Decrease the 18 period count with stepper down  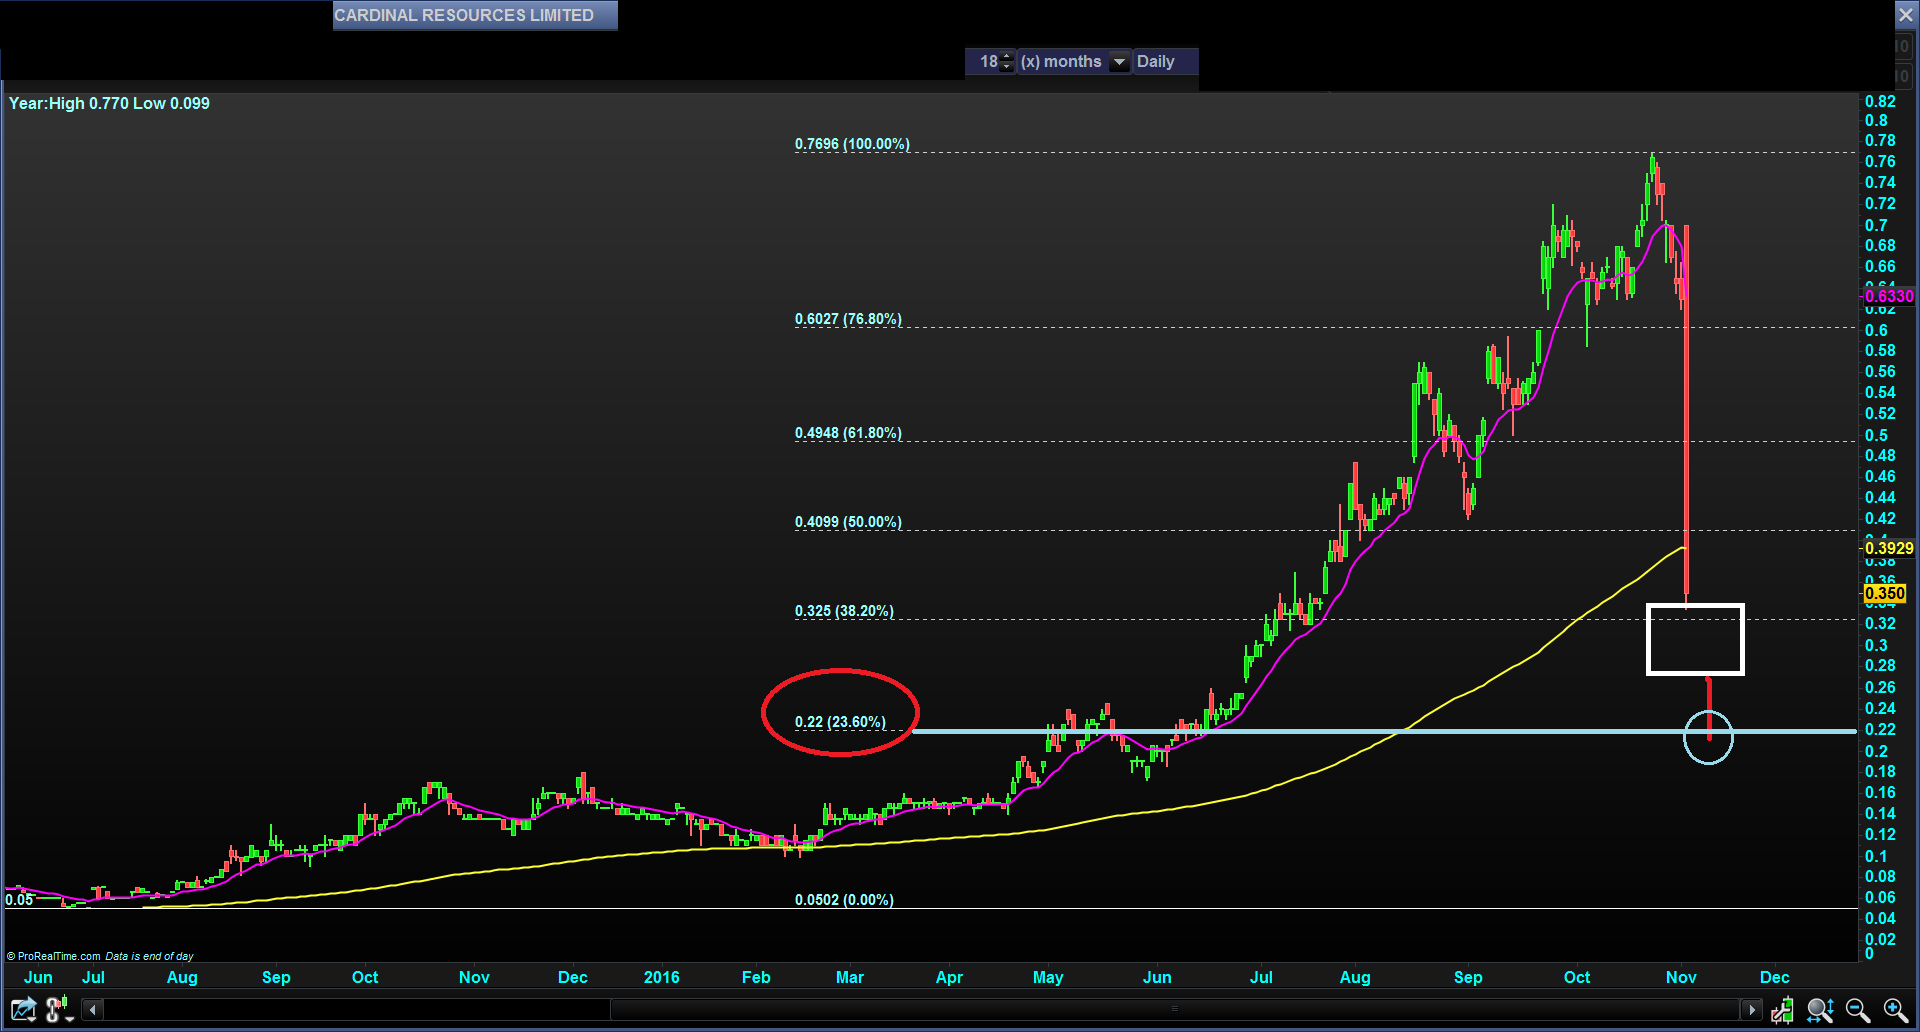(x=1007, y=67)
